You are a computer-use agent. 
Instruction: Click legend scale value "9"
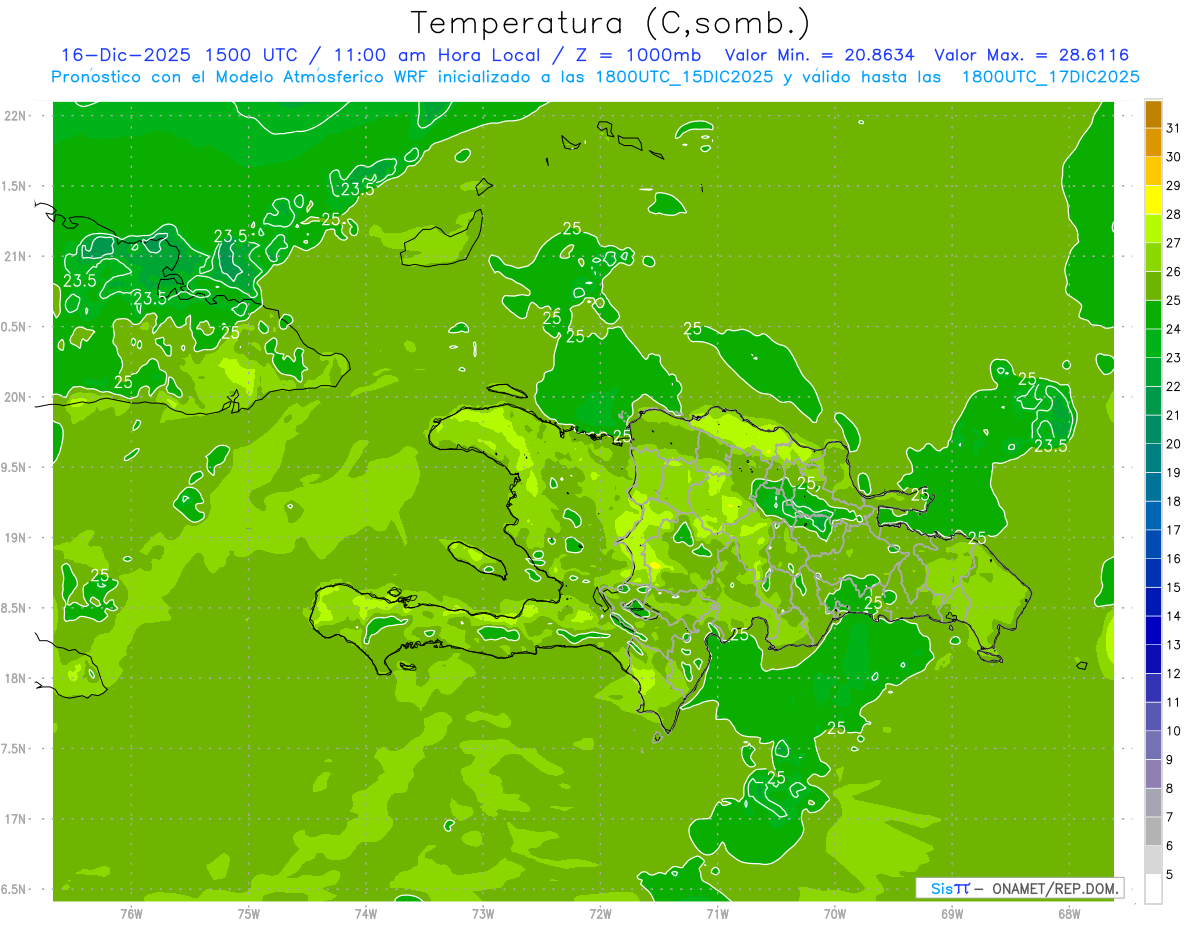[x=1170, y=760]
